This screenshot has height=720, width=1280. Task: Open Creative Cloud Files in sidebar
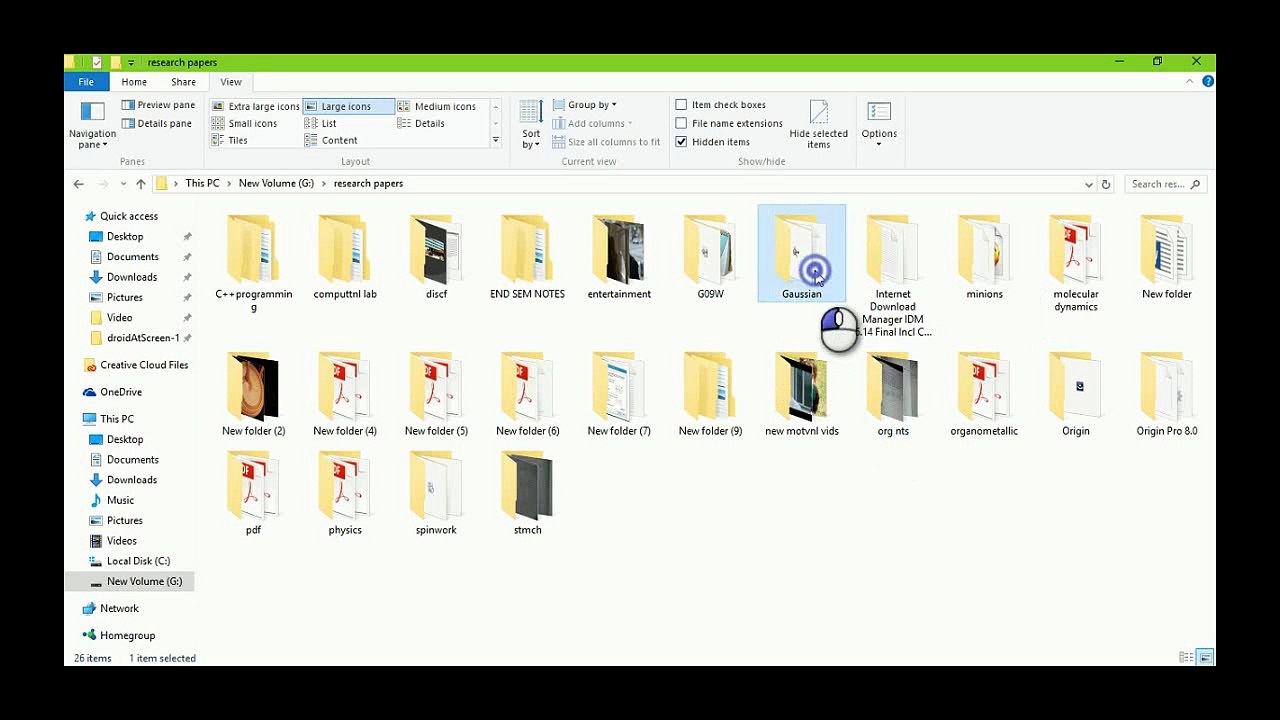tap(136, 365)
